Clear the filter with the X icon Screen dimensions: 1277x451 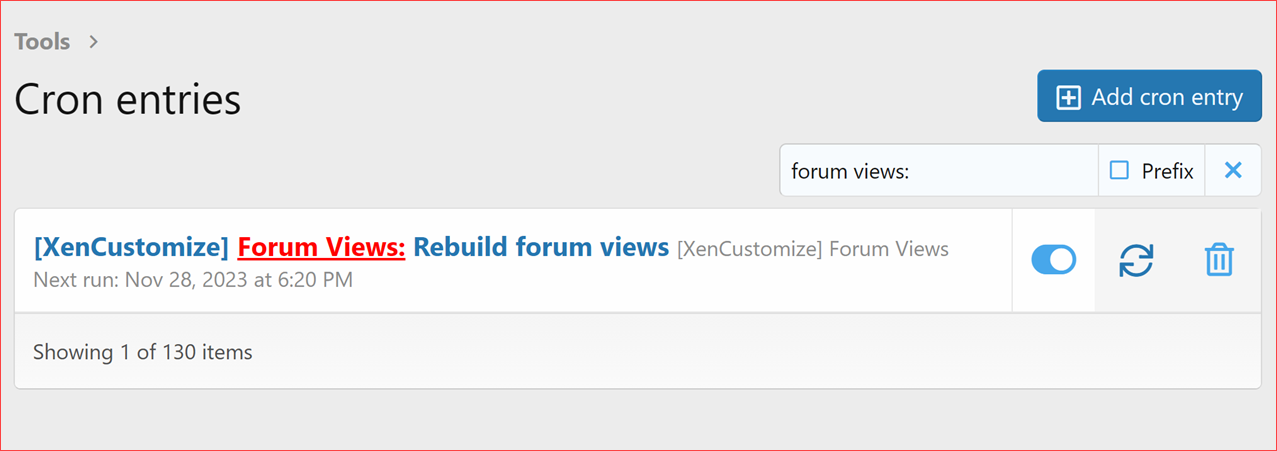pyautogui.click(x=1233, y=171)
